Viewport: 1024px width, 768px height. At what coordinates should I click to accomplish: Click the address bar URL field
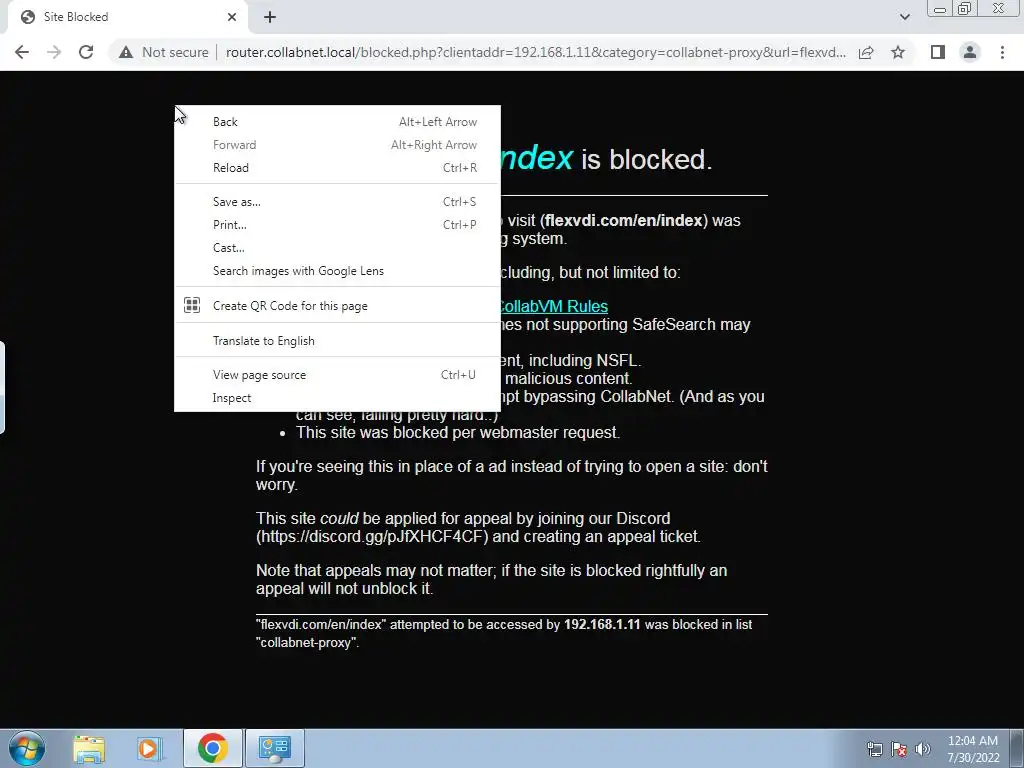tap(536, 52)
